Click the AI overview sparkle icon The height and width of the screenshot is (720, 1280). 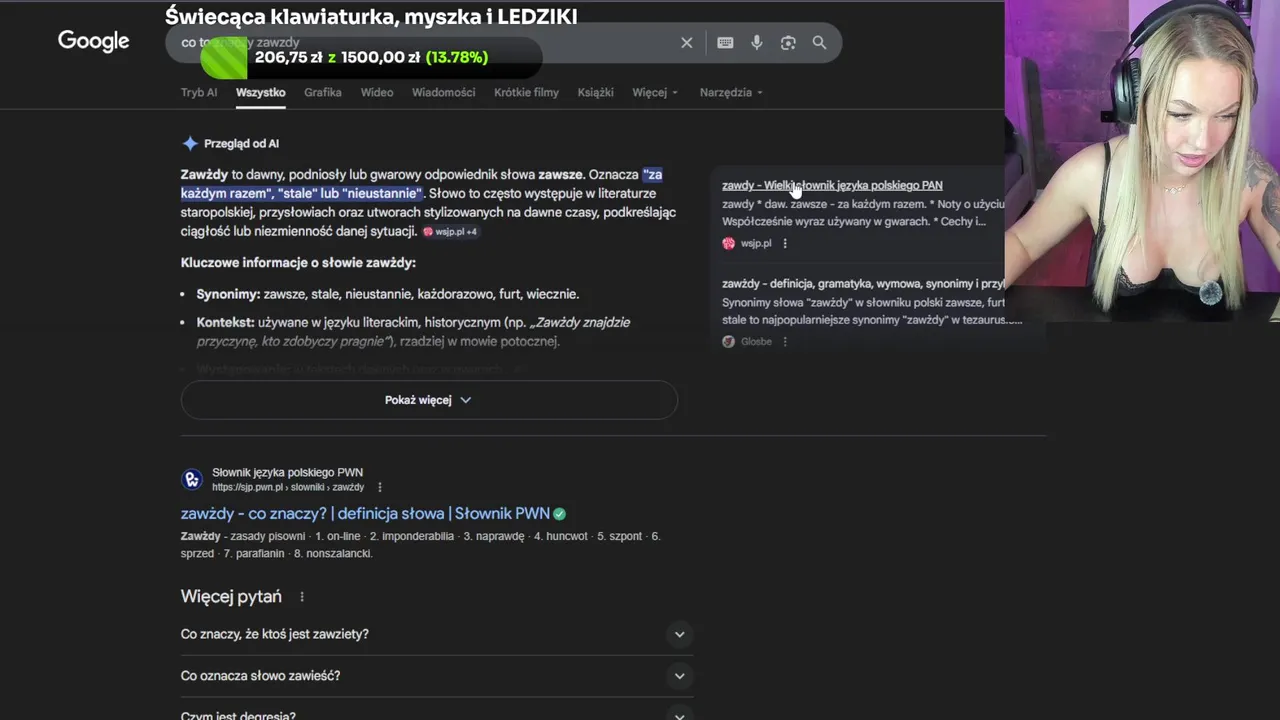click(x=190, y=143)
